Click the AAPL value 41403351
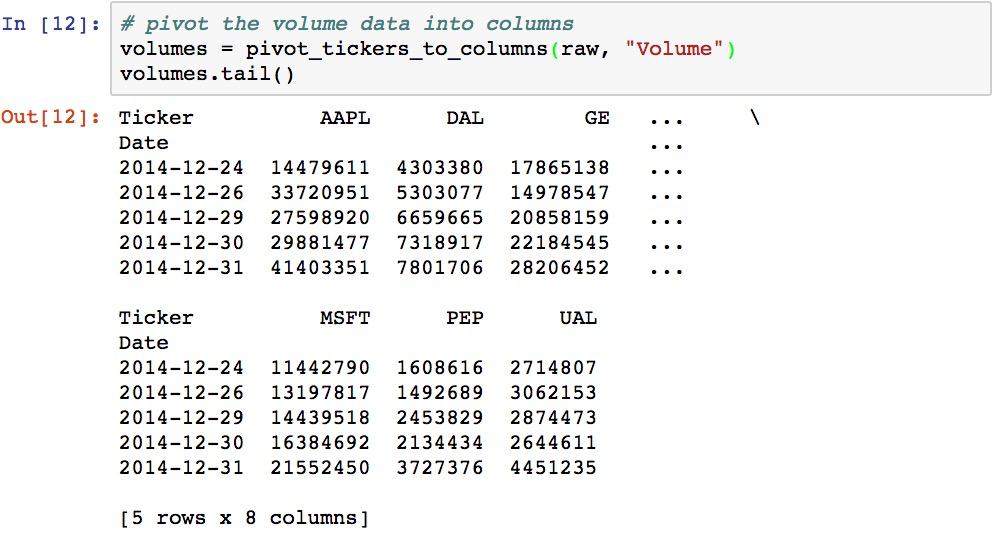Viewport: 997px width, 535px height. [320, 267]
